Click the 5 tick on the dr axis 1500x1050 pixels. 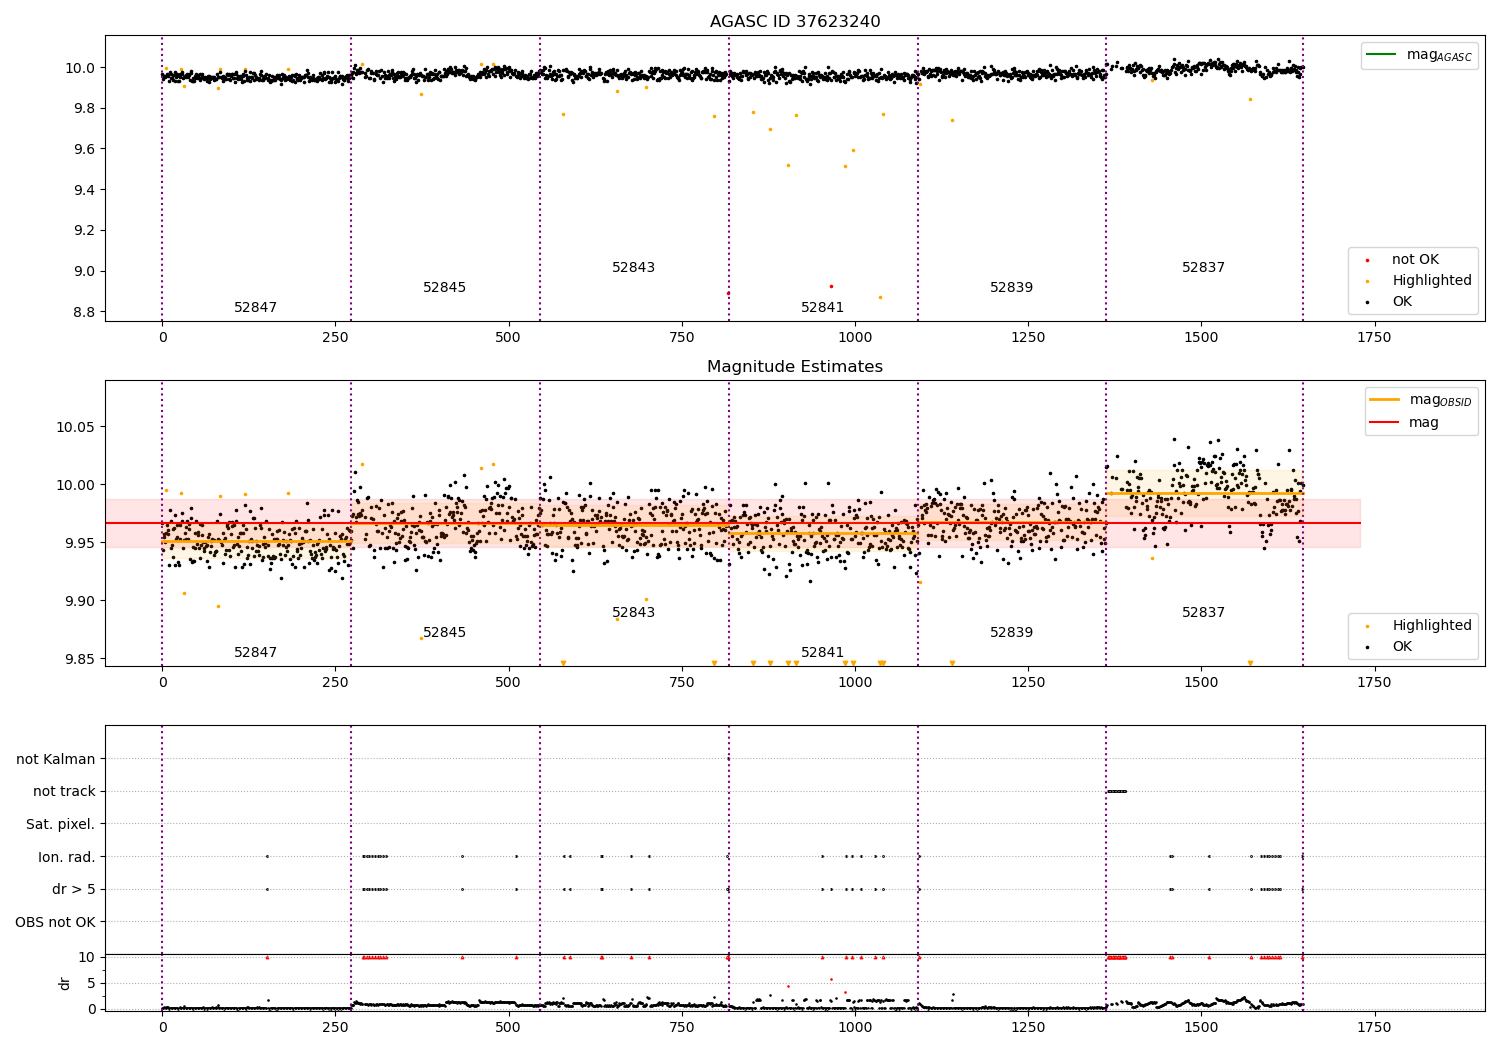coord(92,983)
